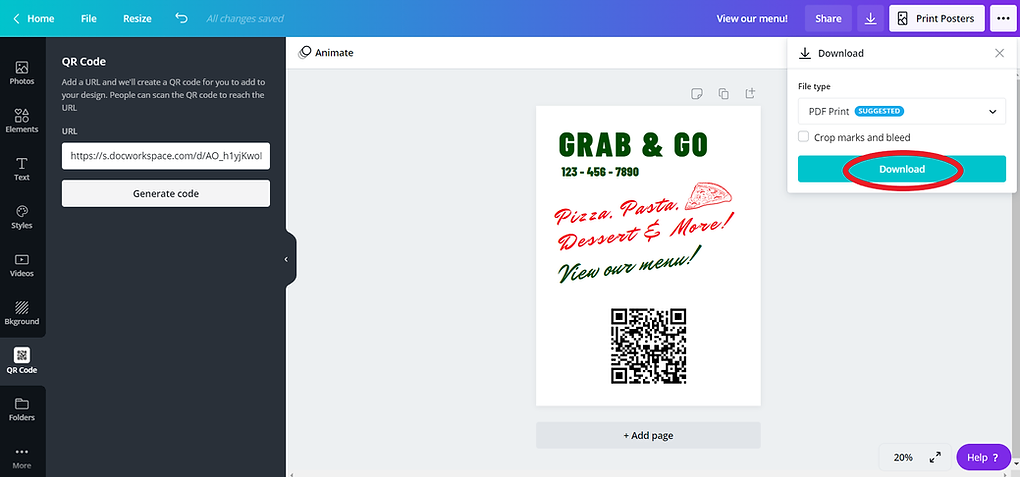Open the Bkground sidebar panel
The width and height of the screenshot is (1020, 477).
click(x=21, y=313)
